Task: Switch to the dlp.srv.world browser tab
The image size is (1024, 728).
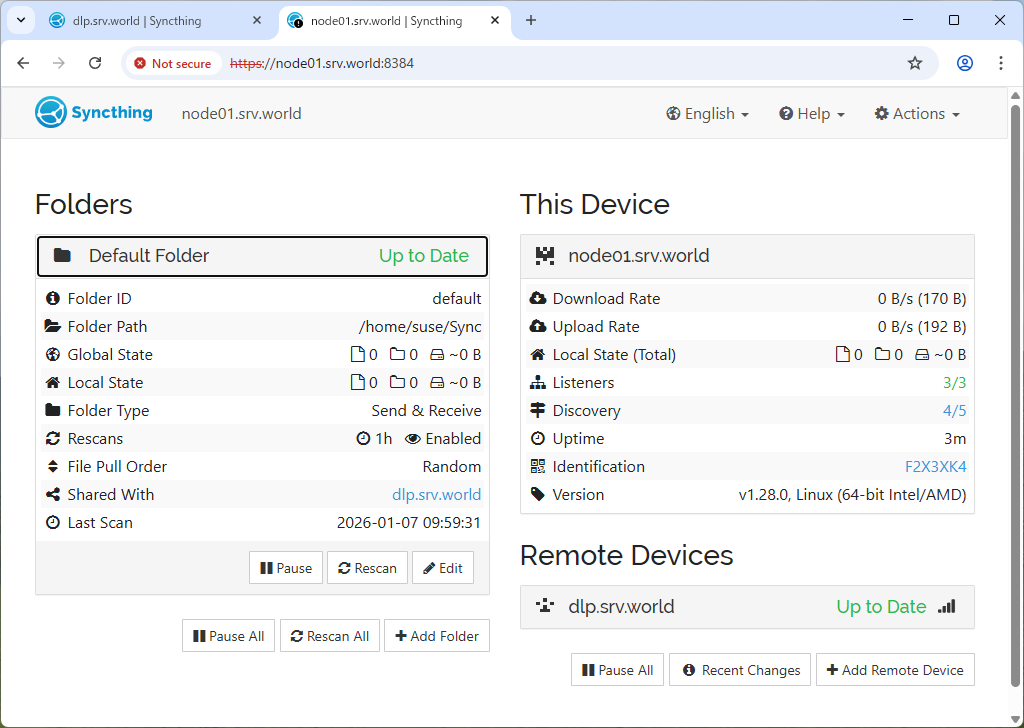Action: pos(136,20)
